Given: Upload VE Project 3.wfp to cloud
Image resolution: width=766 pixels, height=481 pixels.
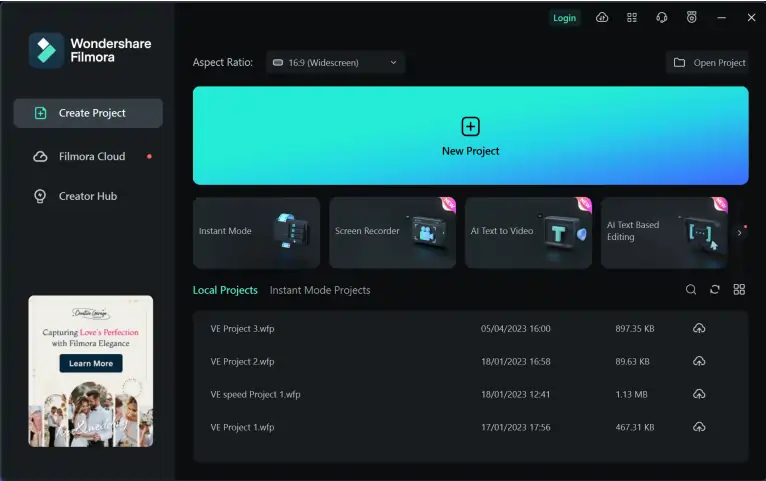Looking at the screenshot, I should pos(699,329).
